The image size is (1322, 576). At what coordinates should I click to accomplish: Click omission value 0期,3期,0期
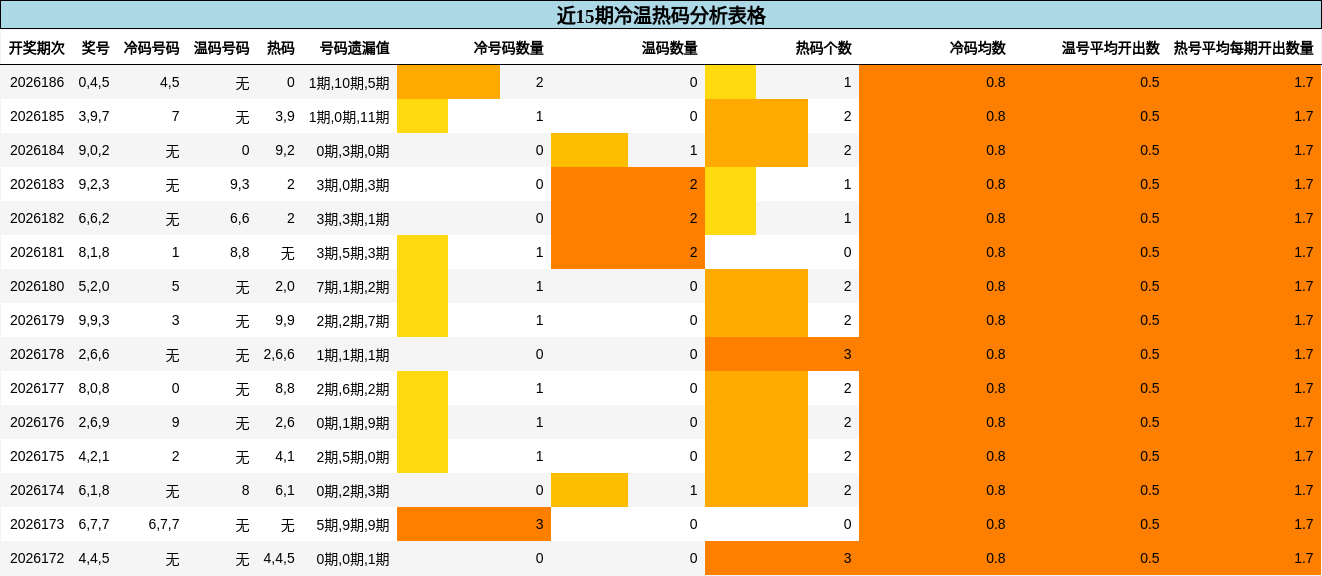click(x=353, y=151)
